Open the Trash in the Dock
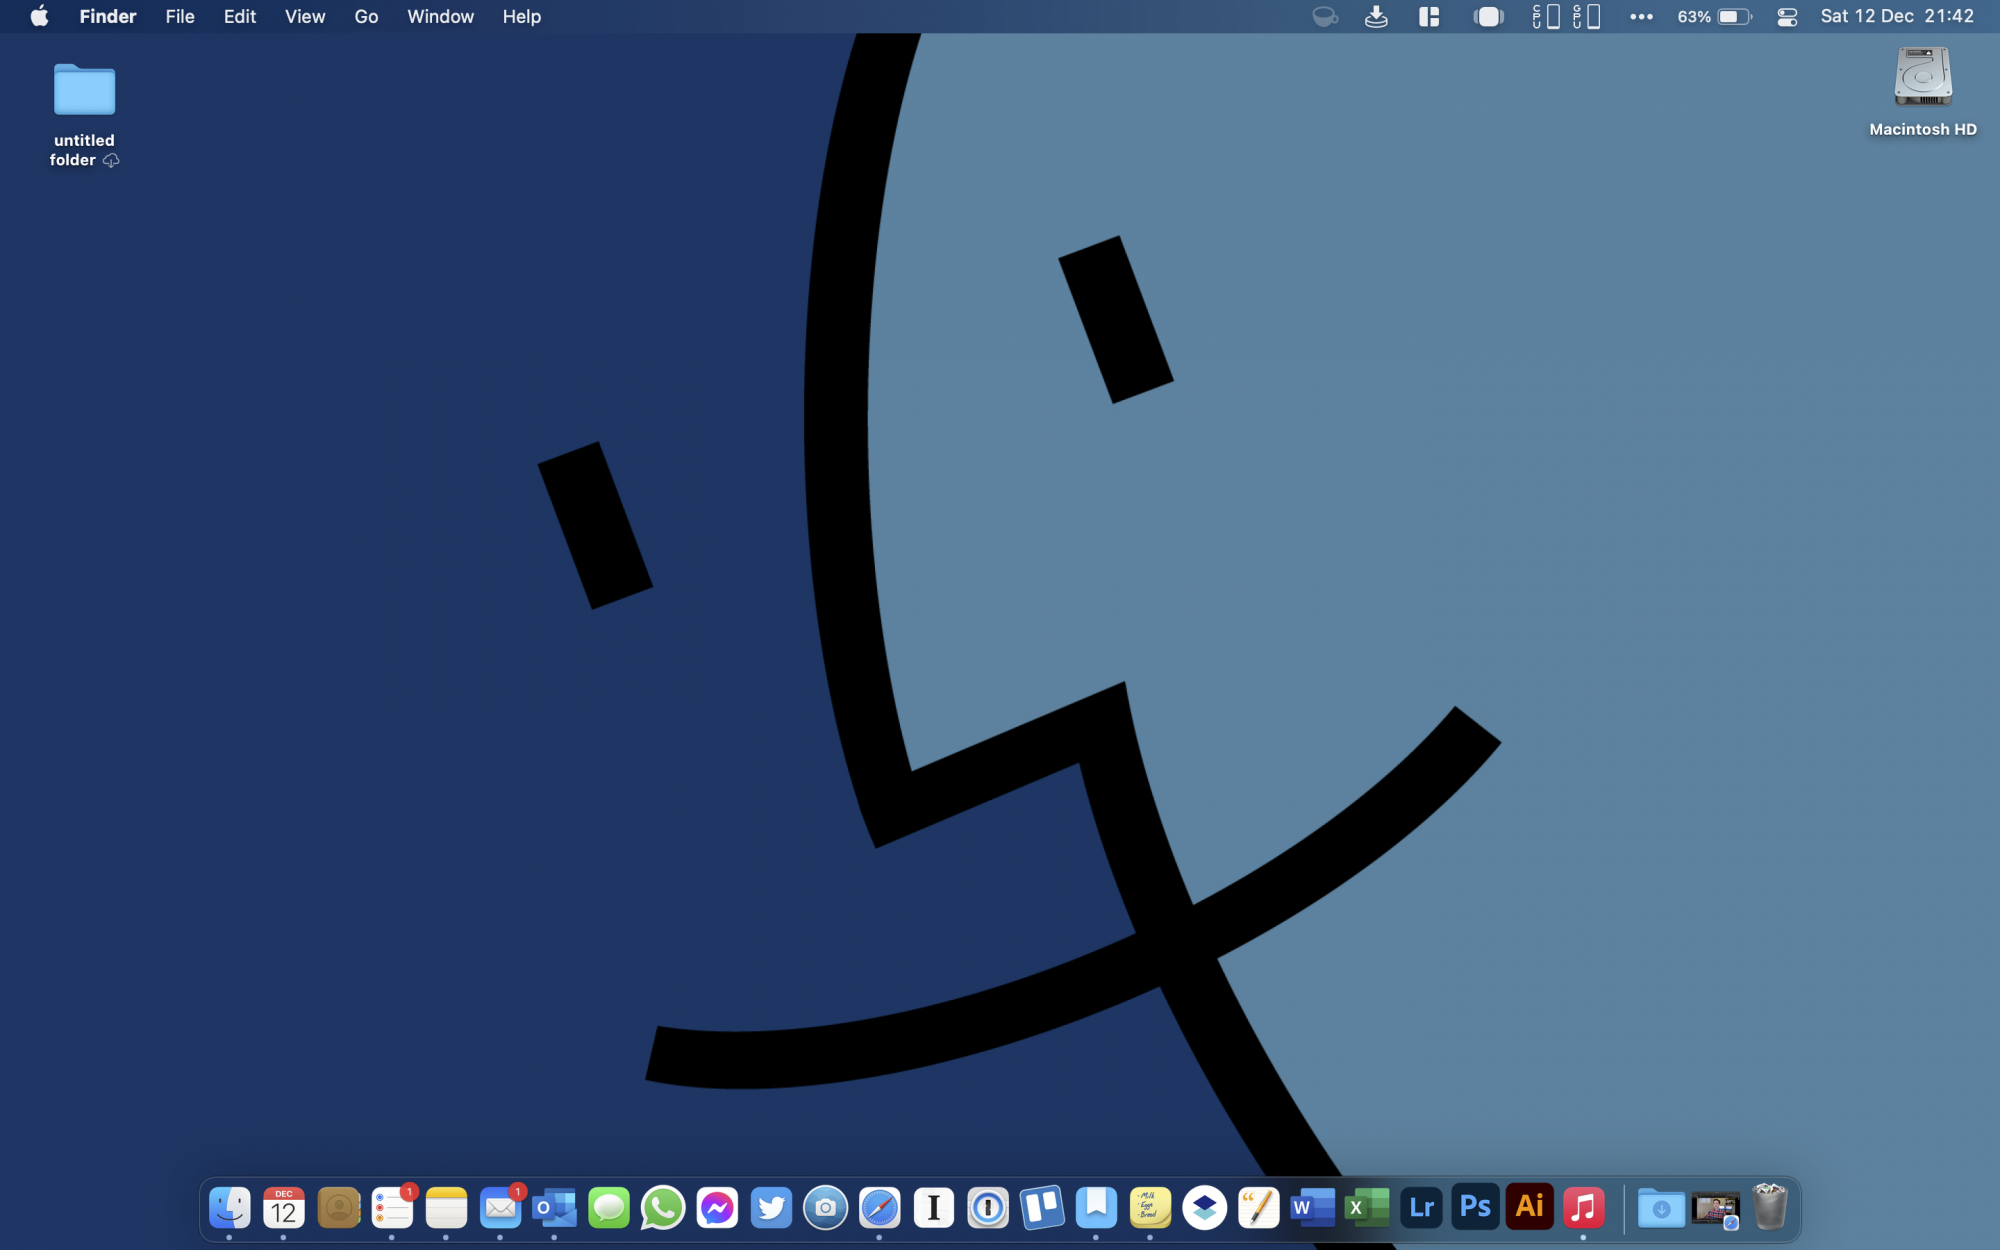Viewport: 2000px width, 1250px height. click(1769, 1207)
